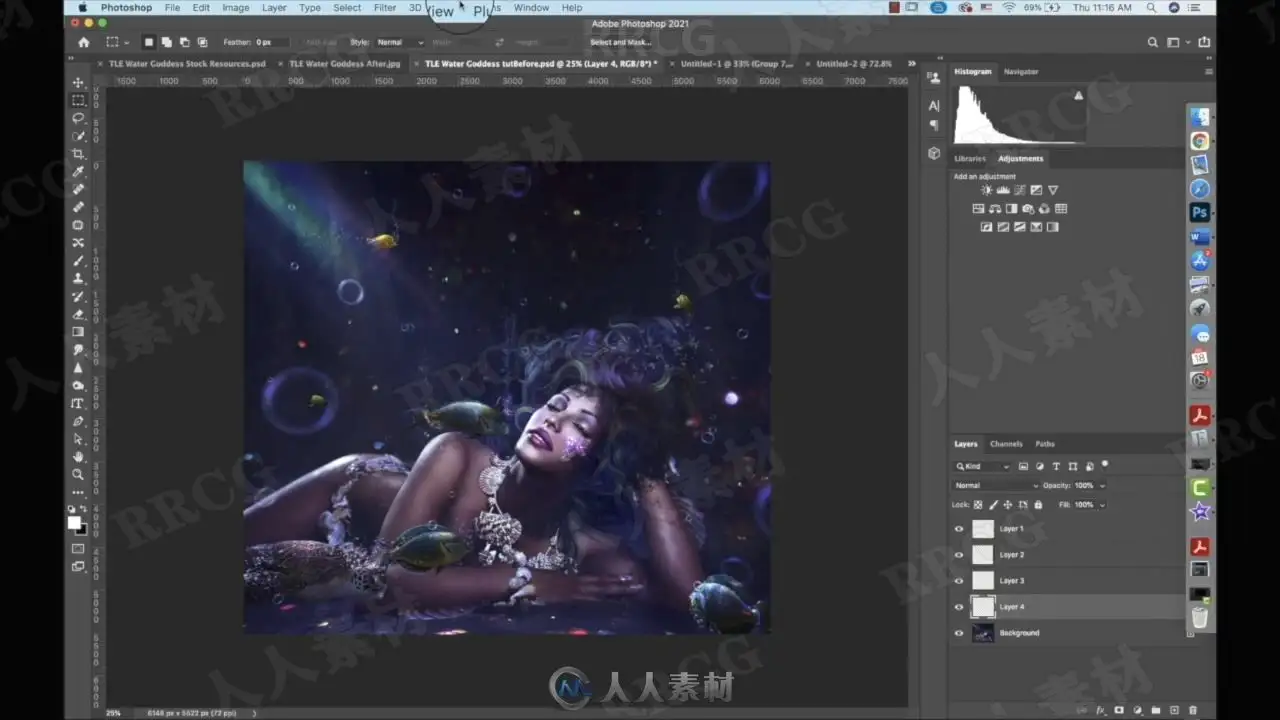Choose the Crop tool

pos(78,154)
